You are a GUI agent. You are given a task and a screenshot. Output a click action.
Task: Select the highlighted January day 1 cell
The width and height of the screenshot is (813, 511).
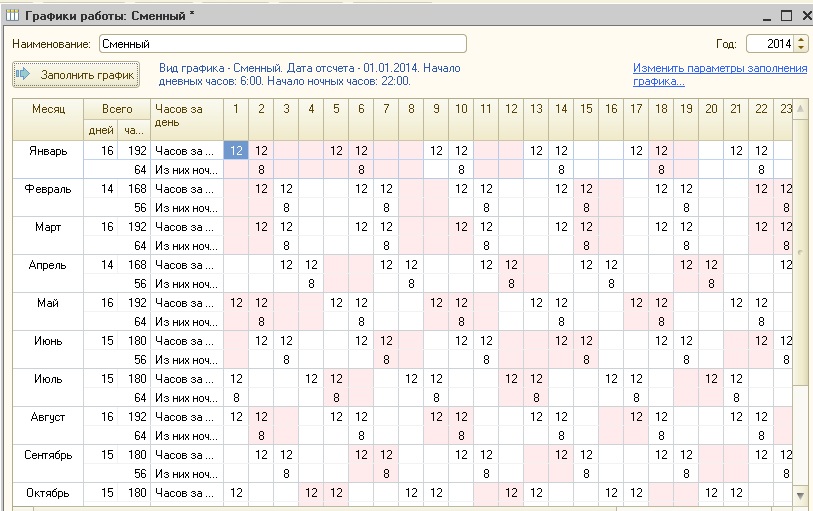(x=236, y=151)
